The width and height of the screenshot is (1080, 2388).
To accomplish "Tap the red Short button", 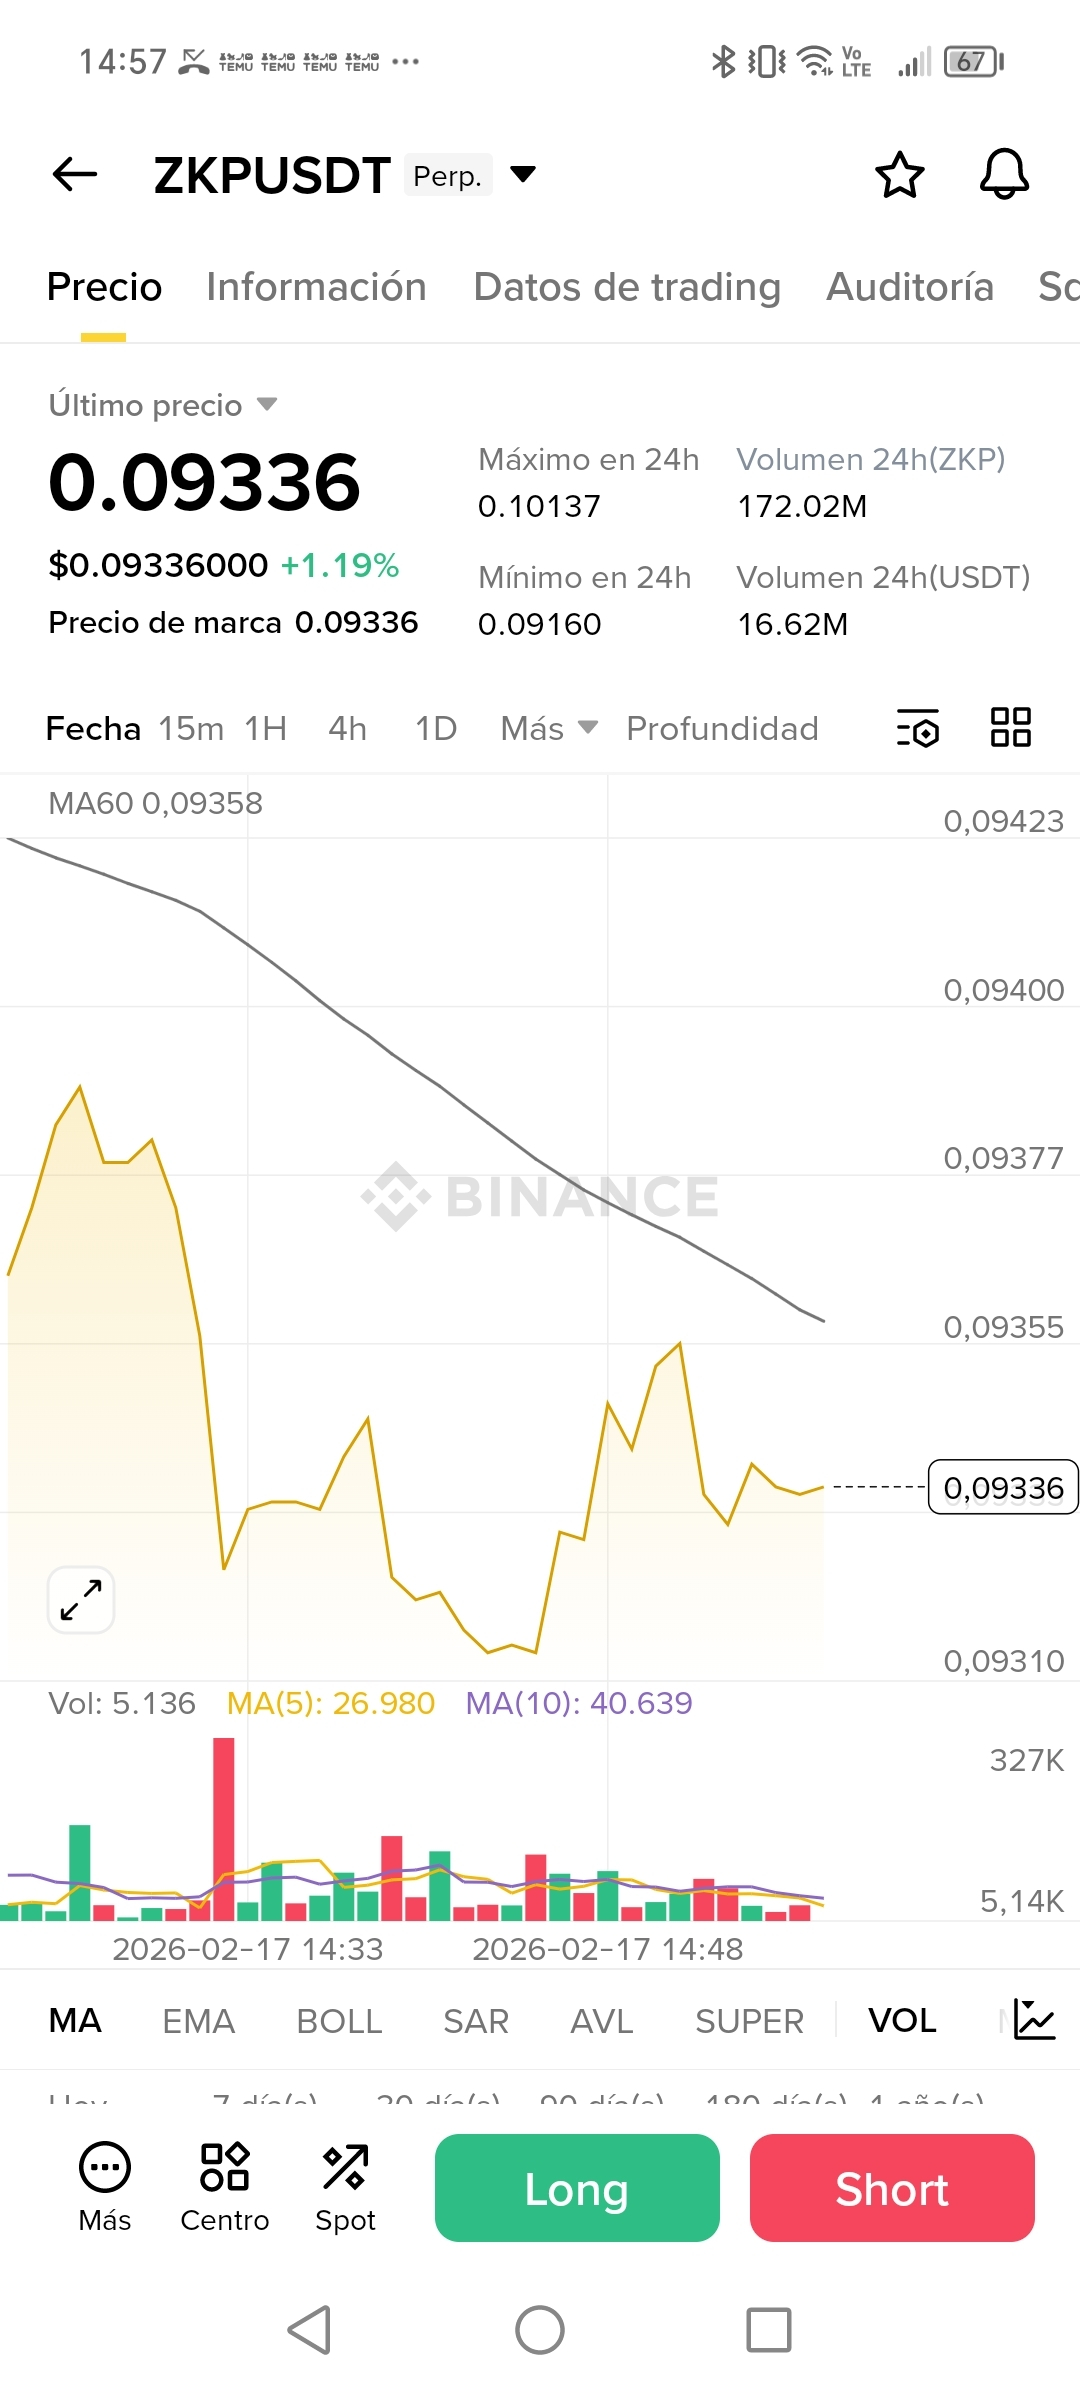I will pyautogui.click(x=892, y=2188).
